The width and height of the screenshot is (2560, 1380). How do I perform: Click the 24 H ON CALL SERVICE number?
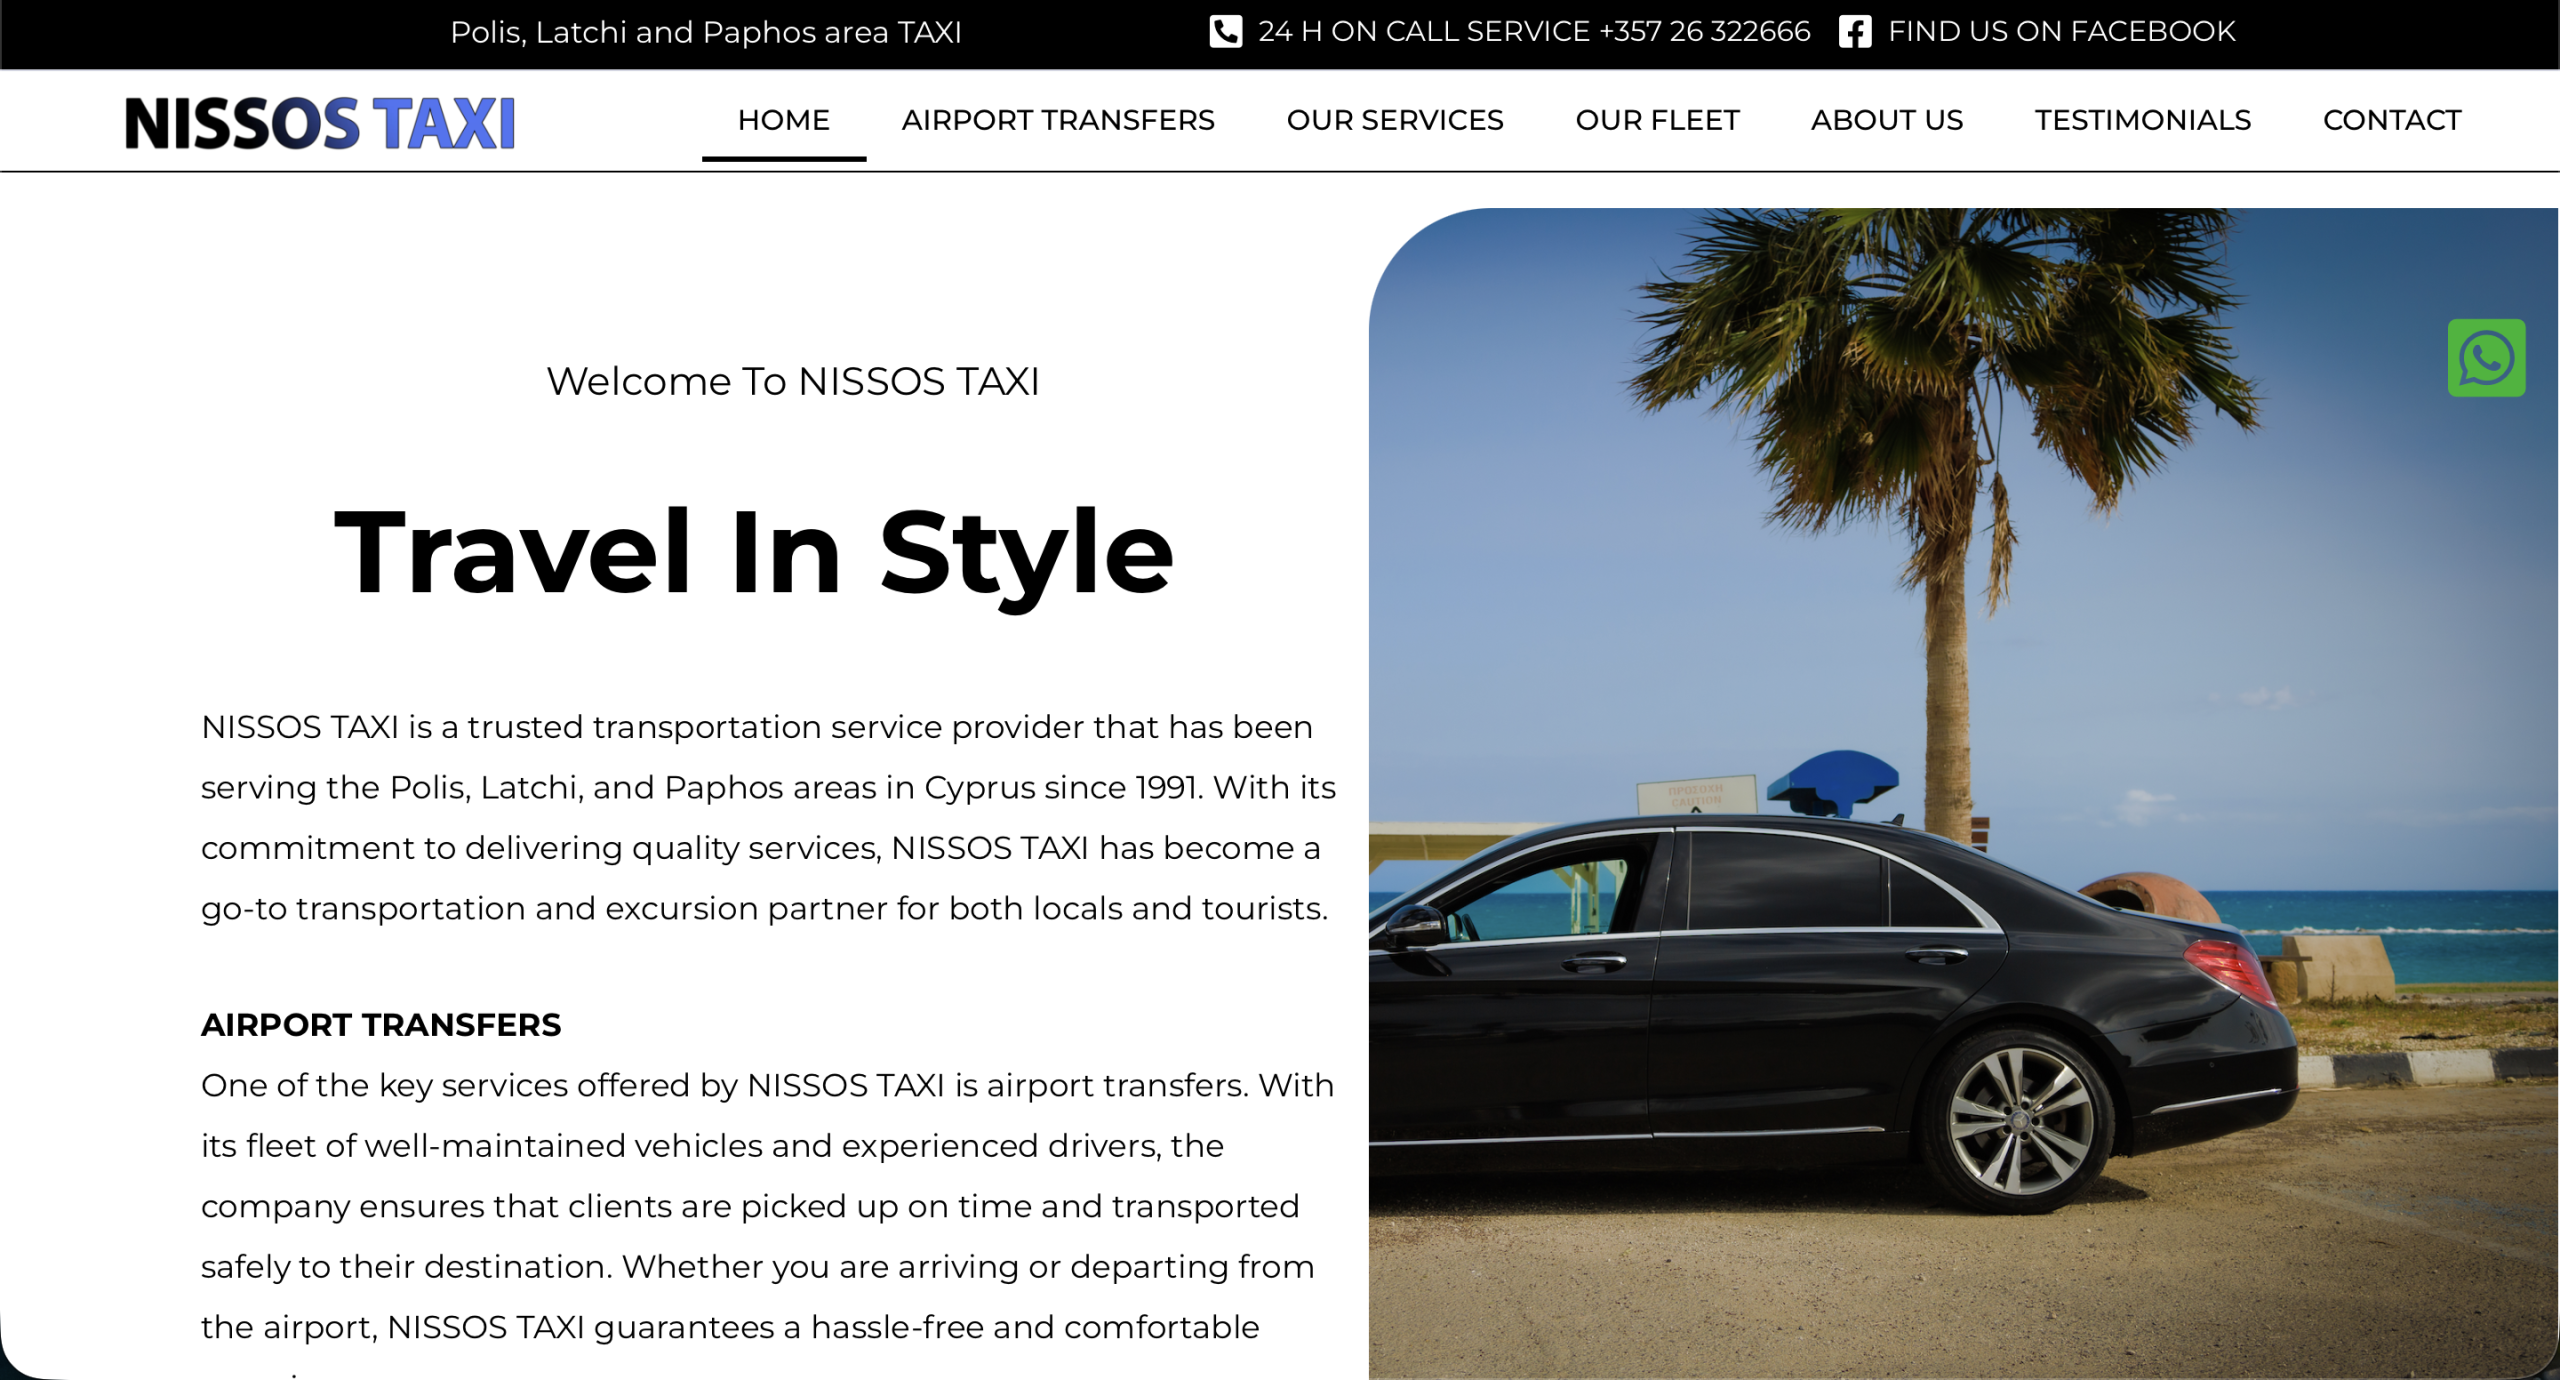(1533, 31)
